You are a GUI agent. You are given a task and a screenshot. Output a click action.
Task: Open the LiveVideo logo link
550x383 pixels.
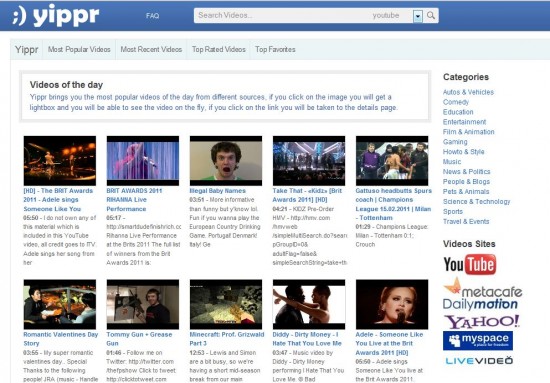(x=479, y=361)
